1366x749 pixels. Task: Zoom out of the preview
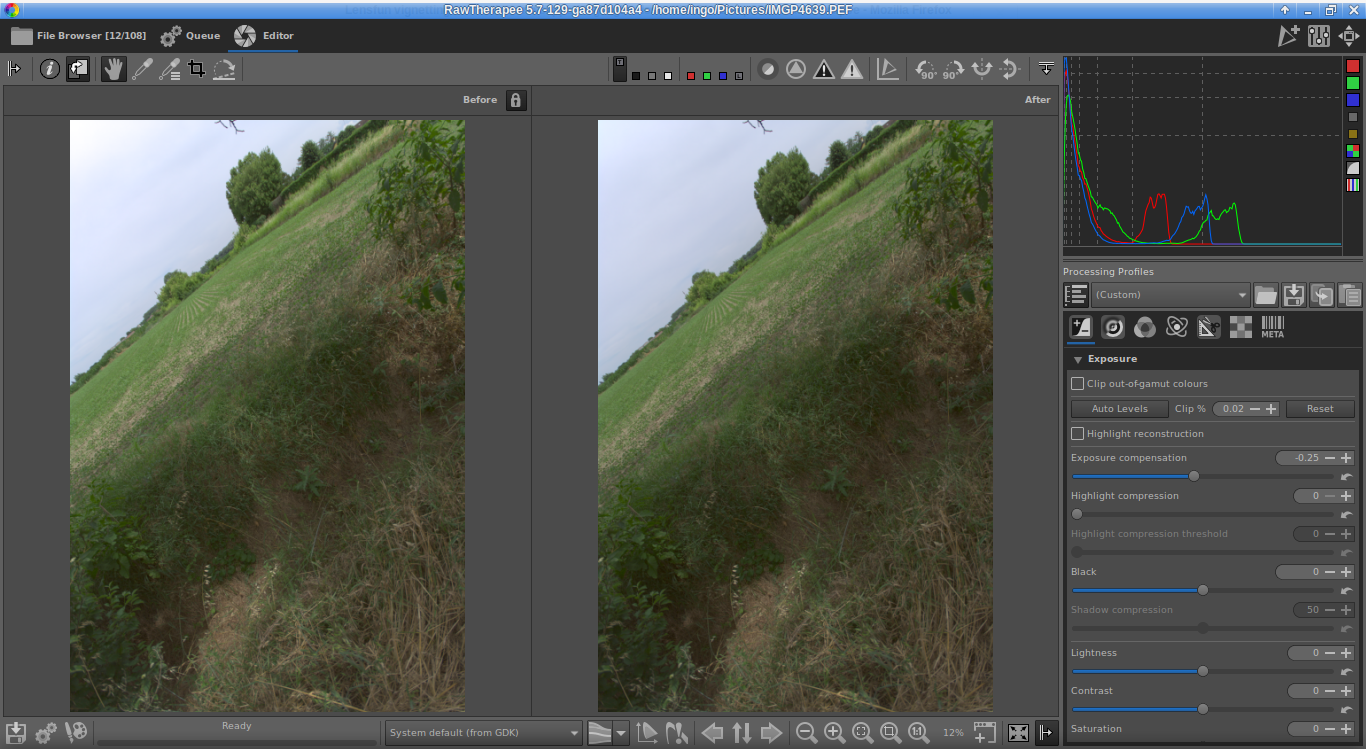click(806, 733)
